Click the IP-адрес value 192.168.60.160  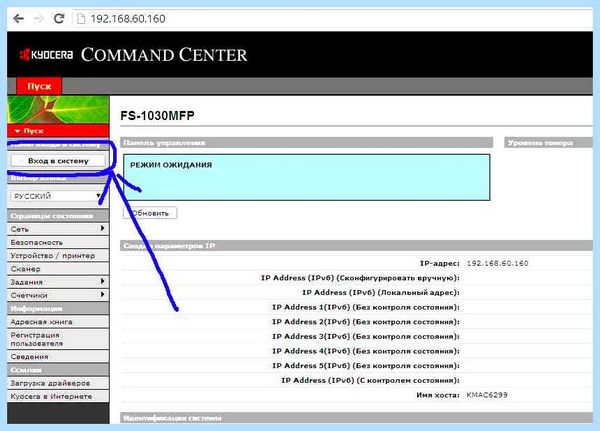click(497, 263)
